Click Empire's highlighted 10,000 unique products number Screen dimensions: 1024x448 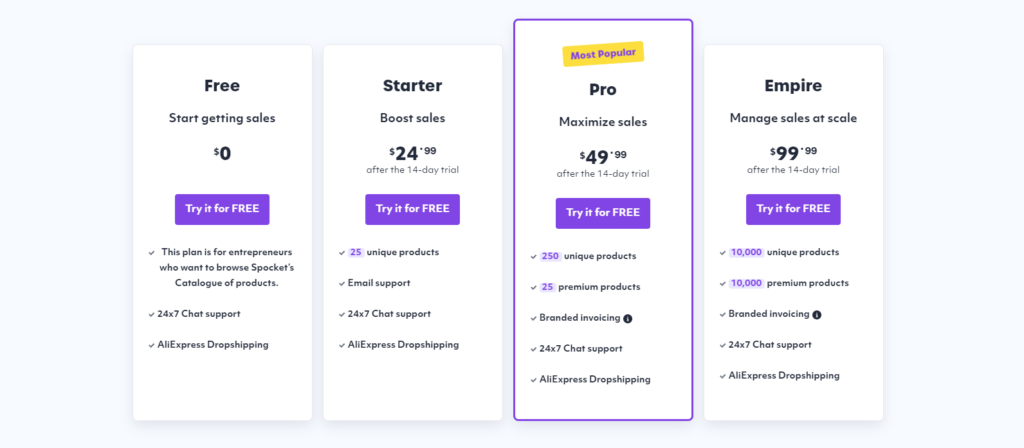click(x=746, y=252)
